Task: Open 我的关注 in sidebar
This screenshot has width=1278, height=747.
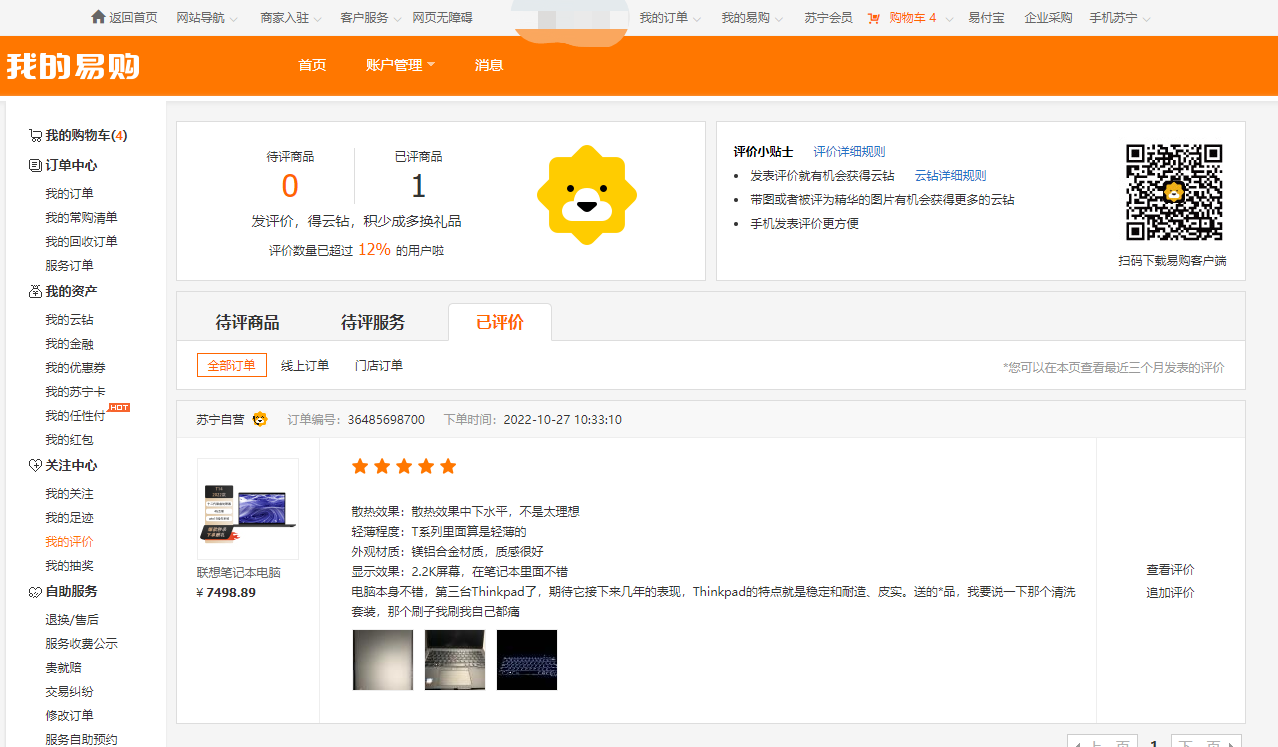Action: tap(69, 494)
